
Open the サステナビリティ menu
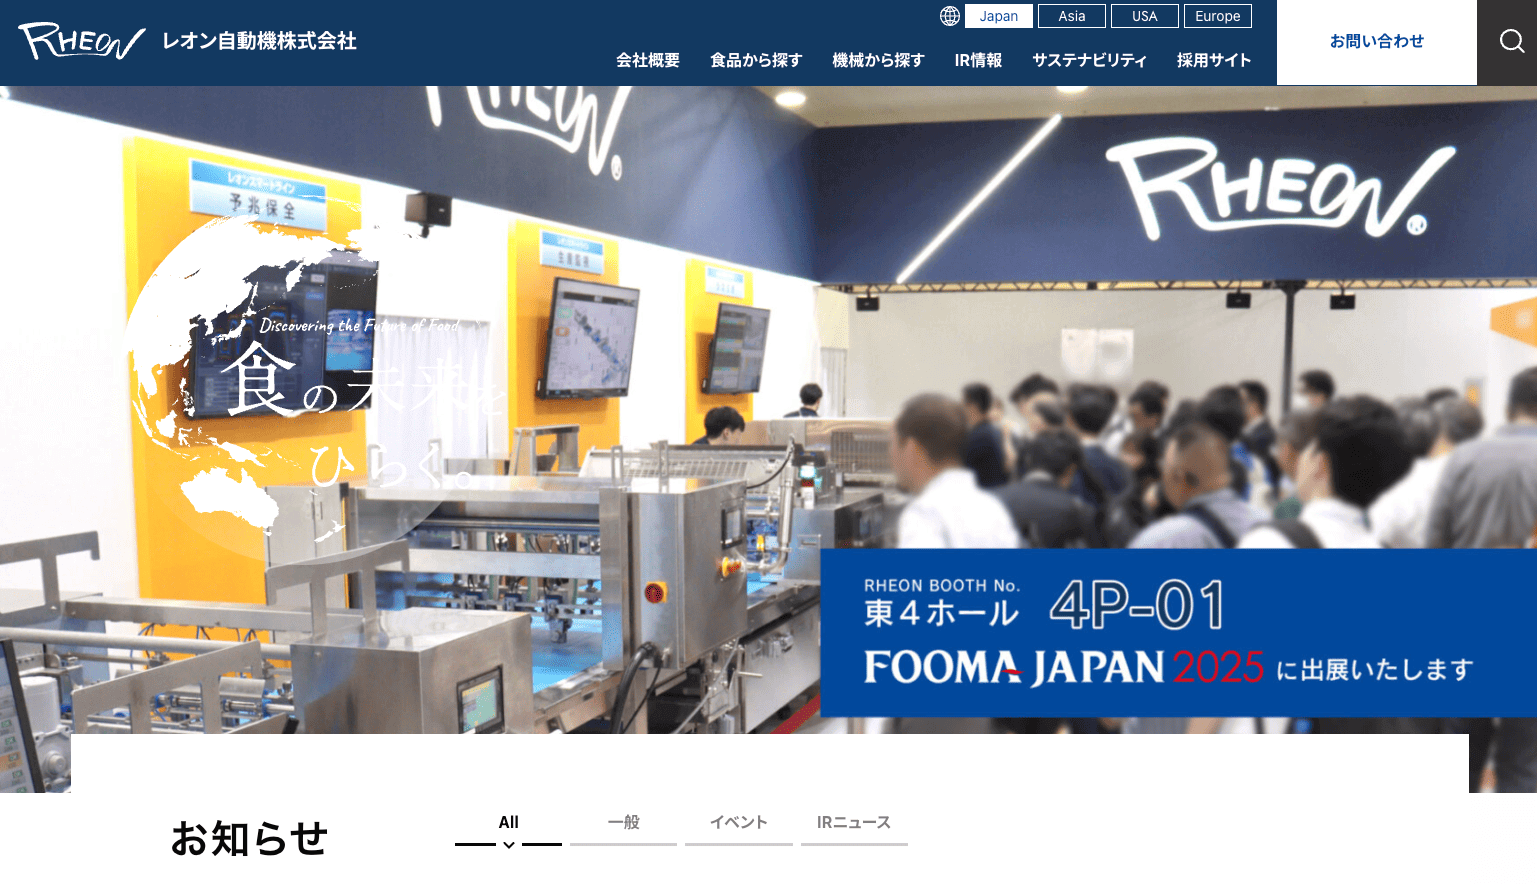pos(1090,60)
